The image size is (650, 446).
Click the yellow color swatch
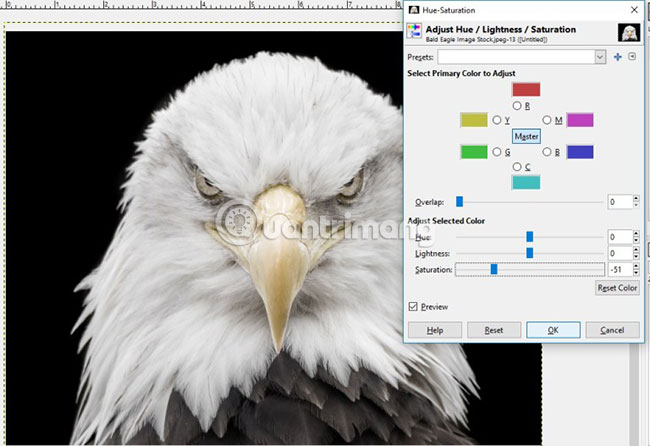[474, 120]
